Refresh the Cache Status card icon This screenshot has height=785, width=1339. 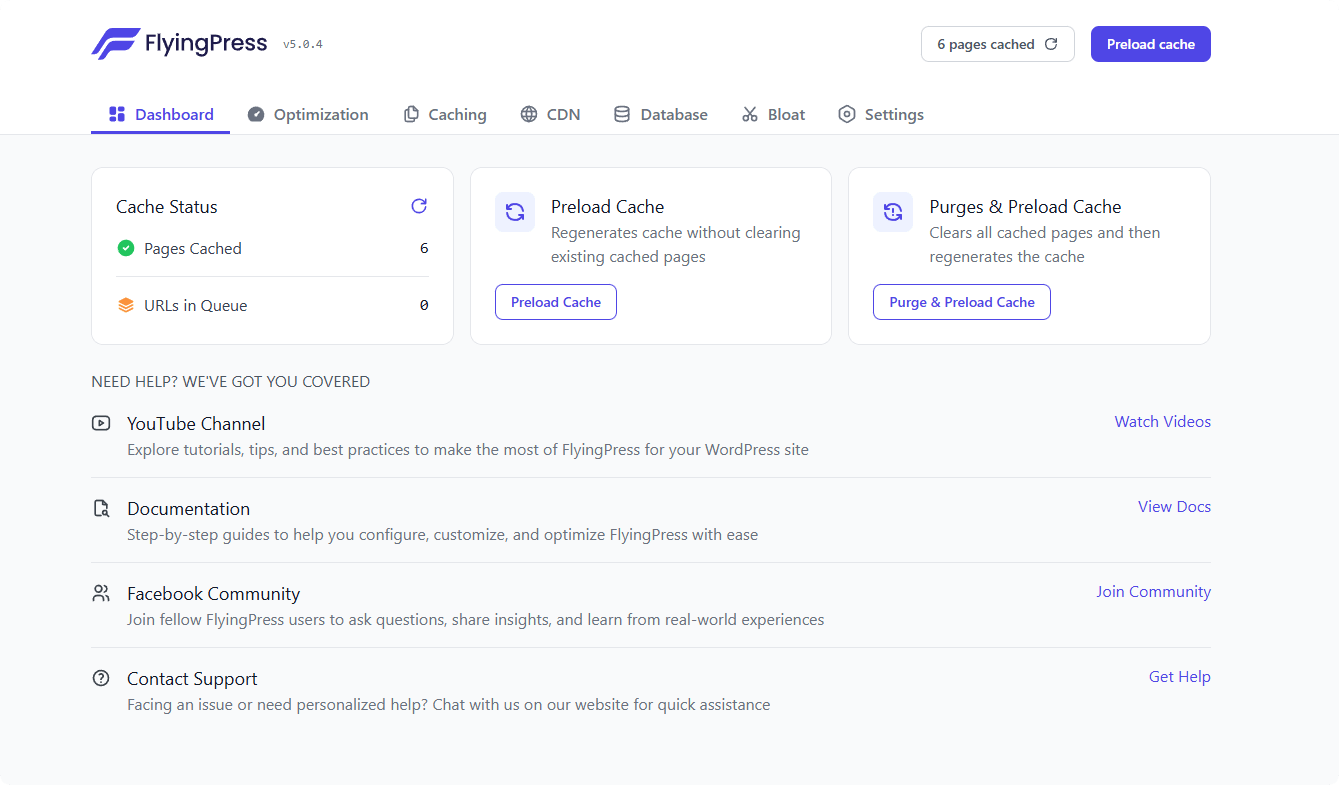[419, 206]
